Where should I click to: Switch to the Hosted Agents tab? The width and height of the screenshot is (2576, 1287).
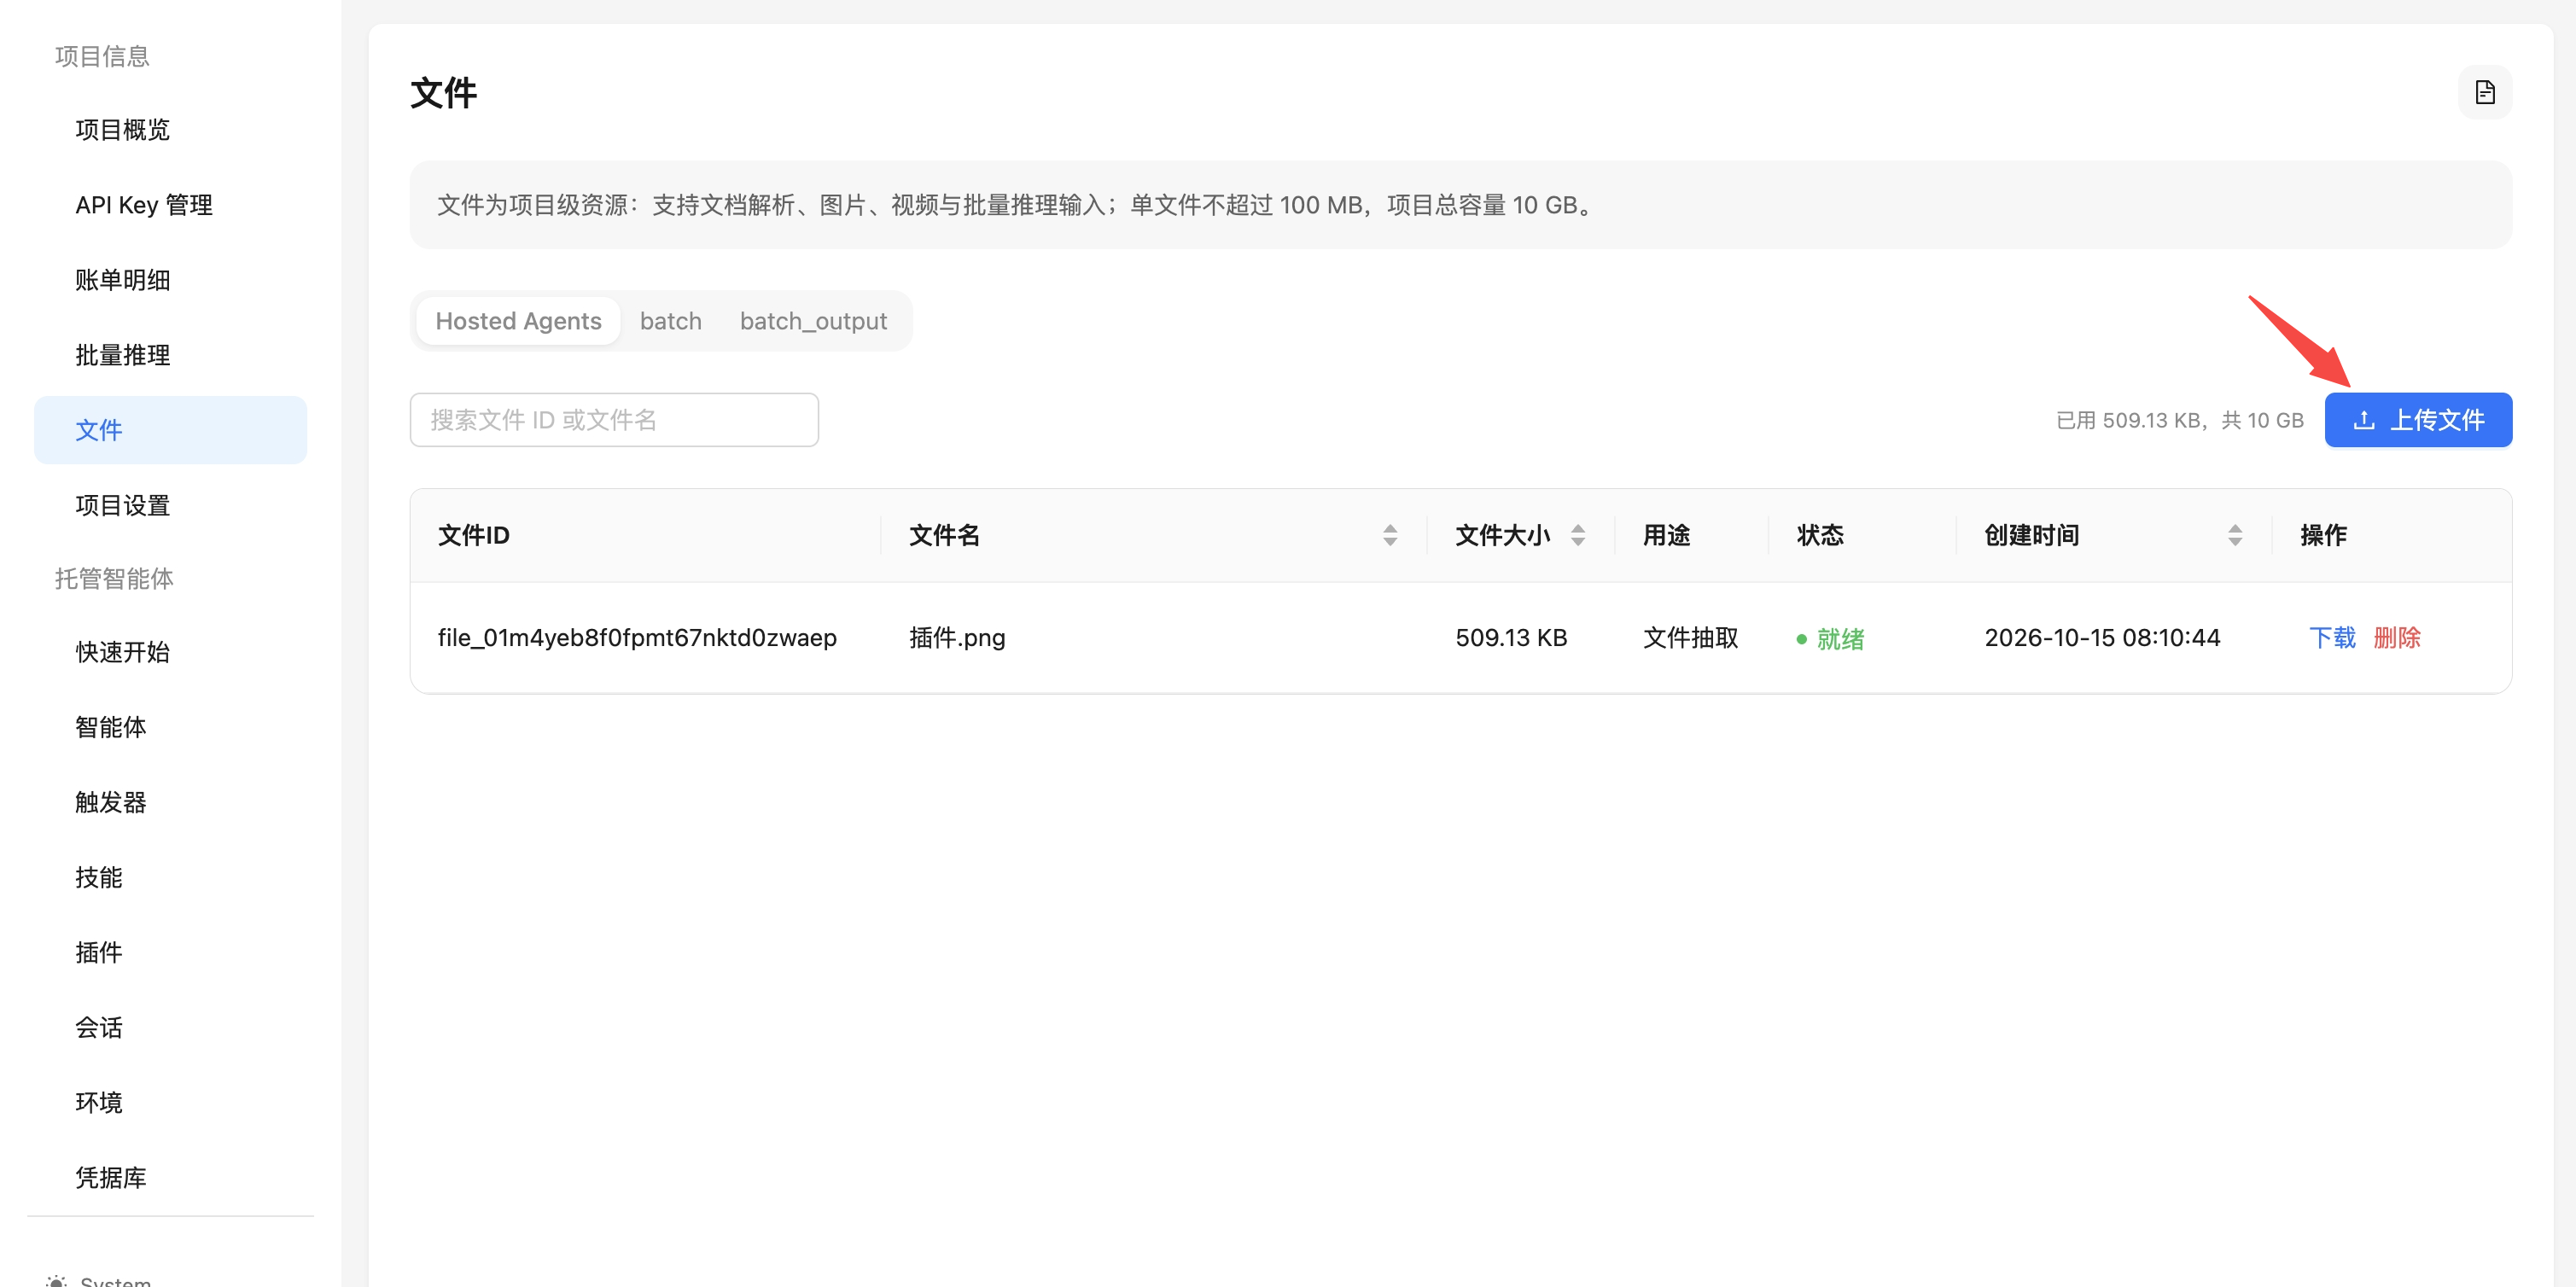point(518,321)
